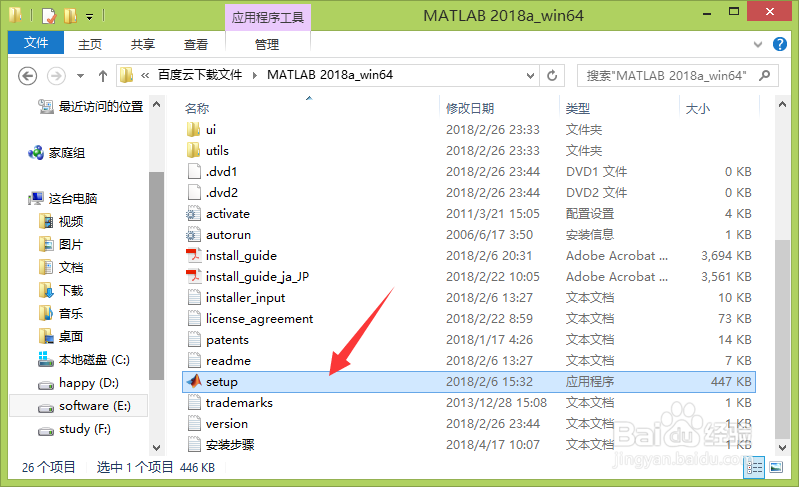This screenshot has height=487, width=799.
Task: Click the setup MATLAB application icon
Action: [194, 381]
